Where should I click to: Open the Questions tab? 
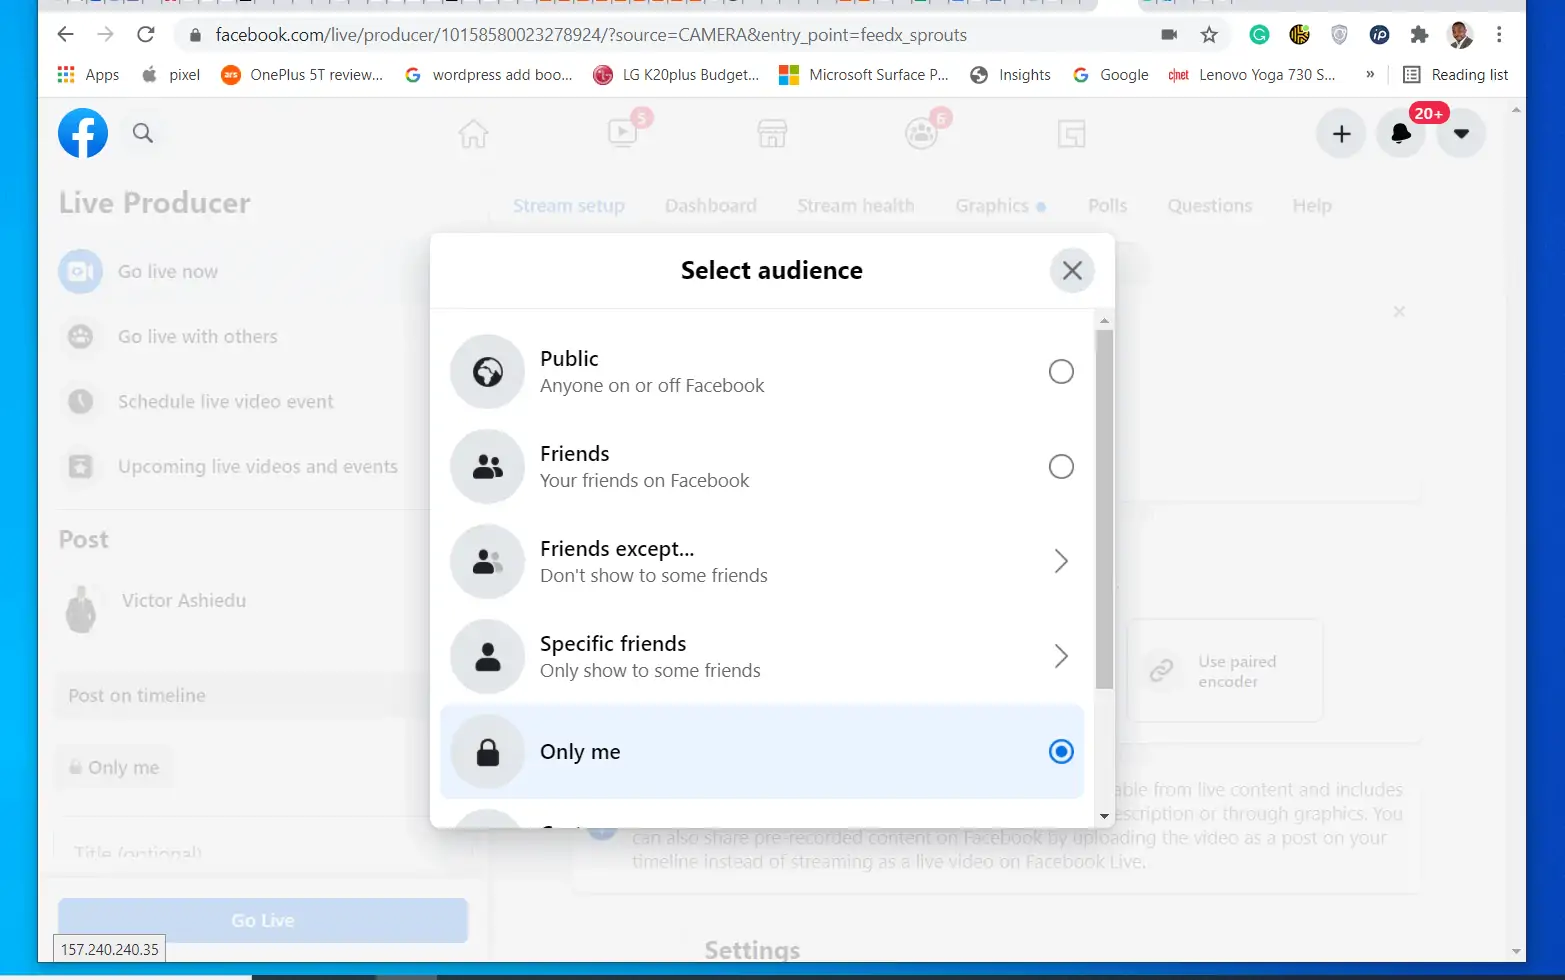[1210, 206]
